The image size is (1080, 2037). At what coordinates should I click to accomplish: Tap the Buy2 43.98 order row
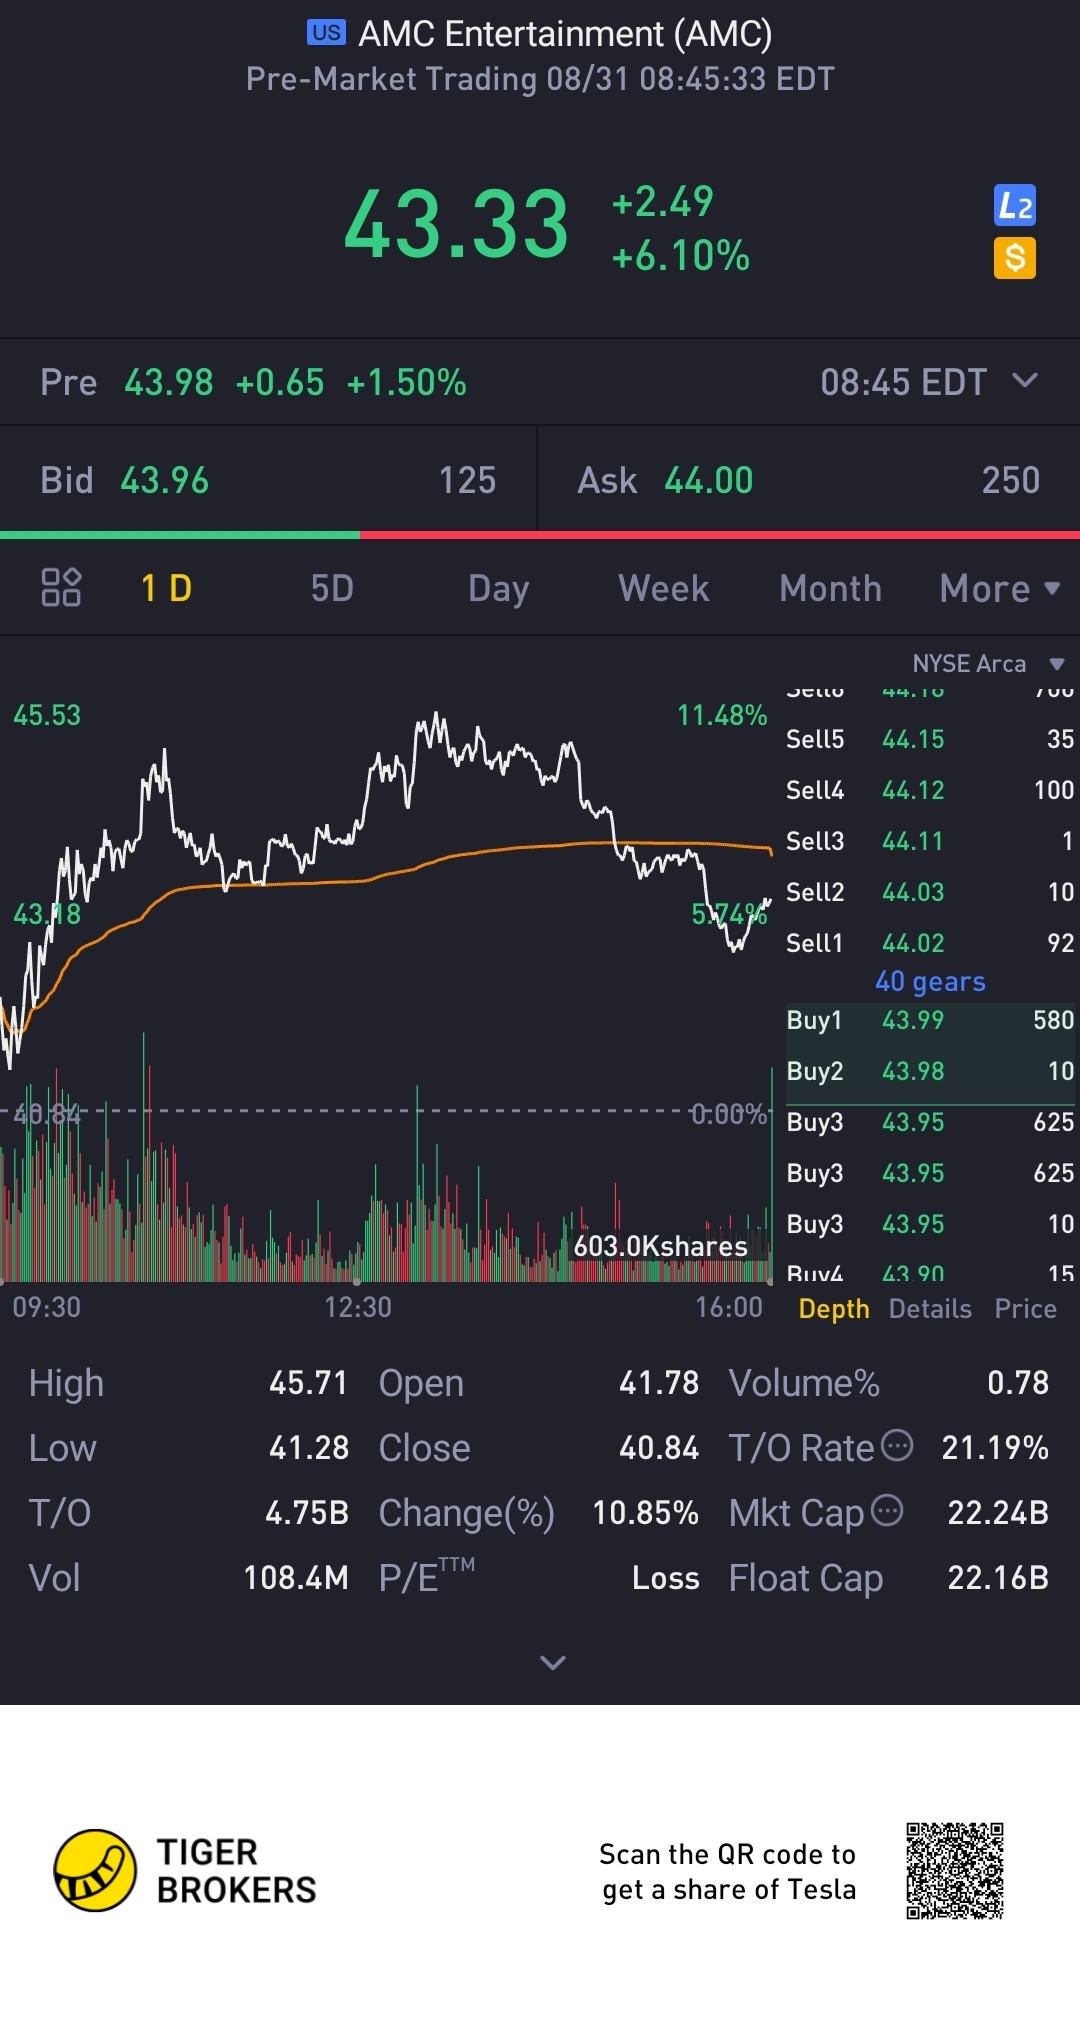click(930, 1071)
